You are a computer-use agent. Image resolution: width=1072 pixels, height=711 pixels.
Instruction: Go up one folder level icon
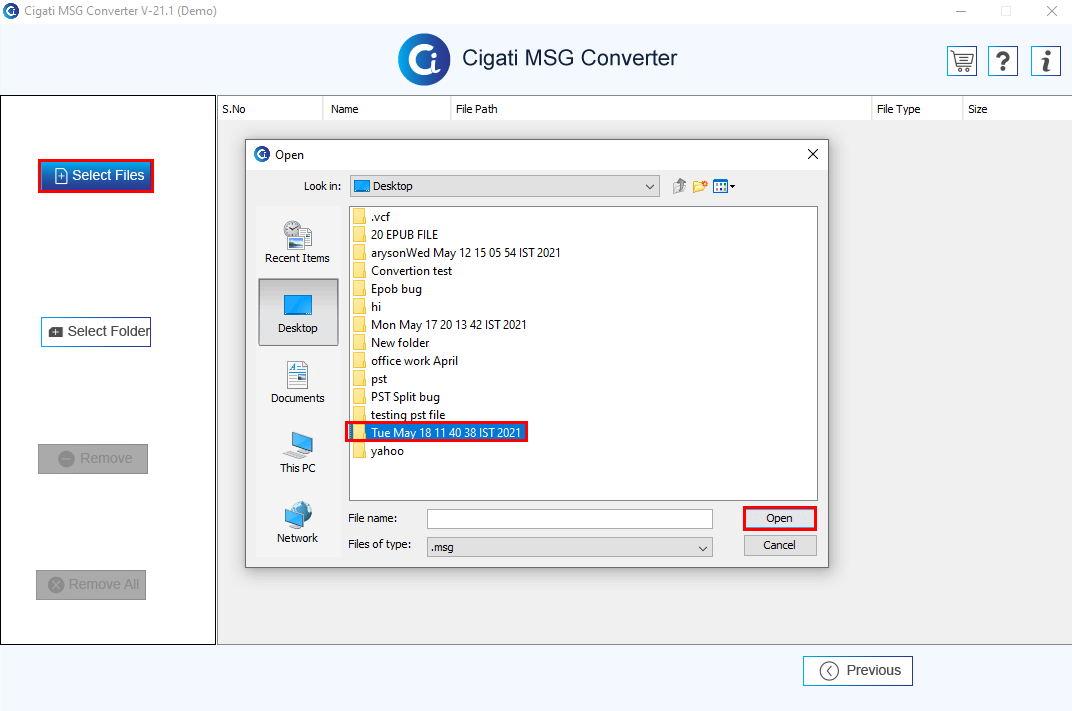click(679, 186)
